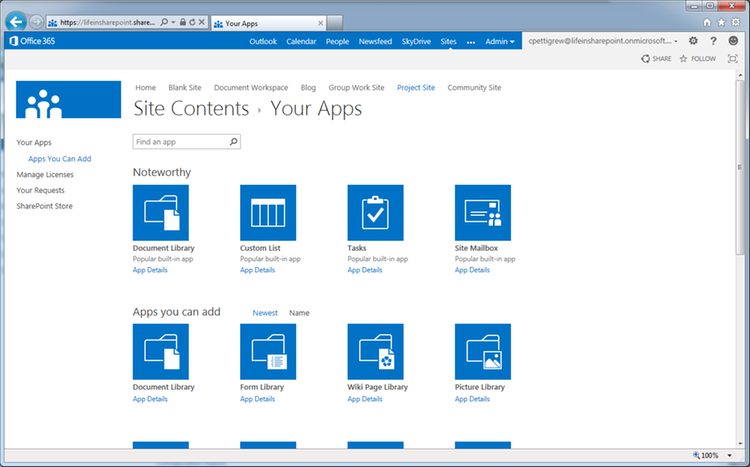Open Your Requests in sidebar
The width and height of the screenshot is (750, 467).
coord(40,190)
